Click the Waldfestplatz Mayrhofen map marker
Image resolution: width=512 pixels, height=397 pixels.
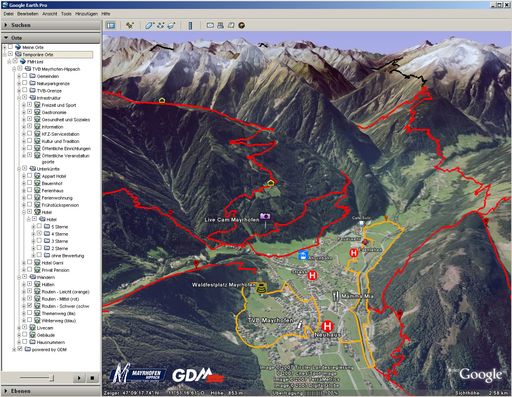tap(262, 288)
